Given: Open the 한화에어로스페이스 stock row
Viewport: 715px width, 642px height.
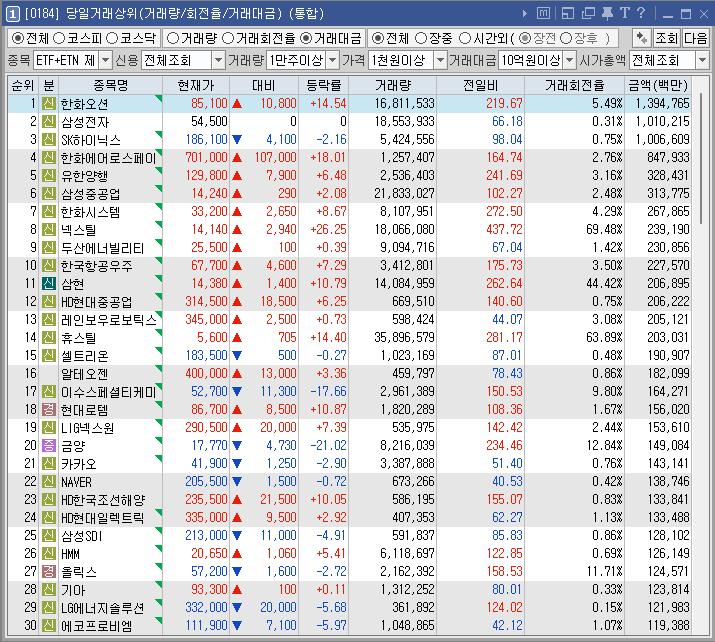Looking at the screenshot, I should (x=349, y=158).
